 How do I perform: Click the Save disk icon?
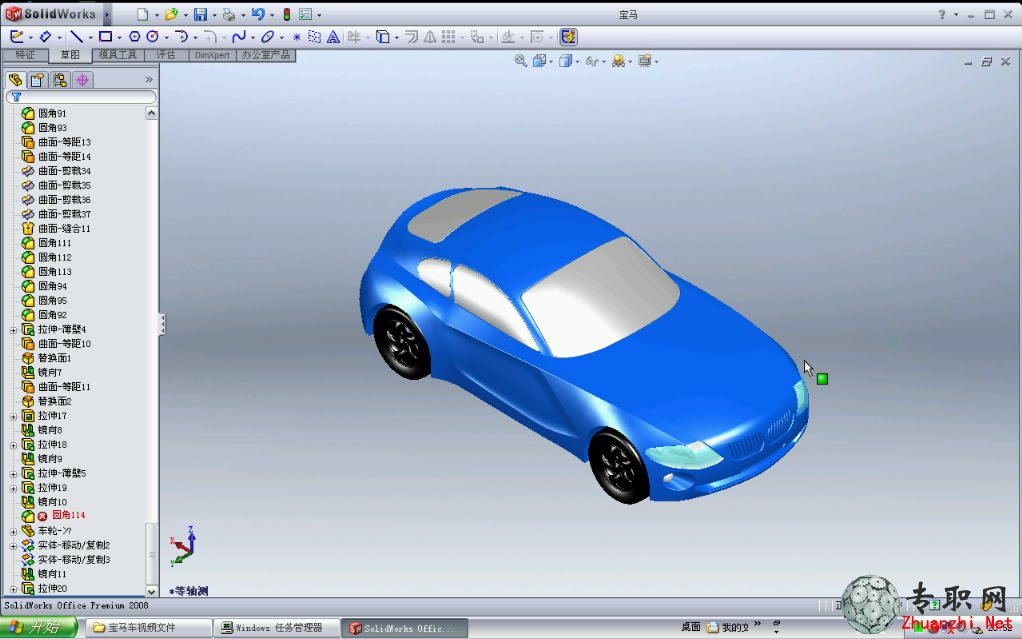pos(200,14)
